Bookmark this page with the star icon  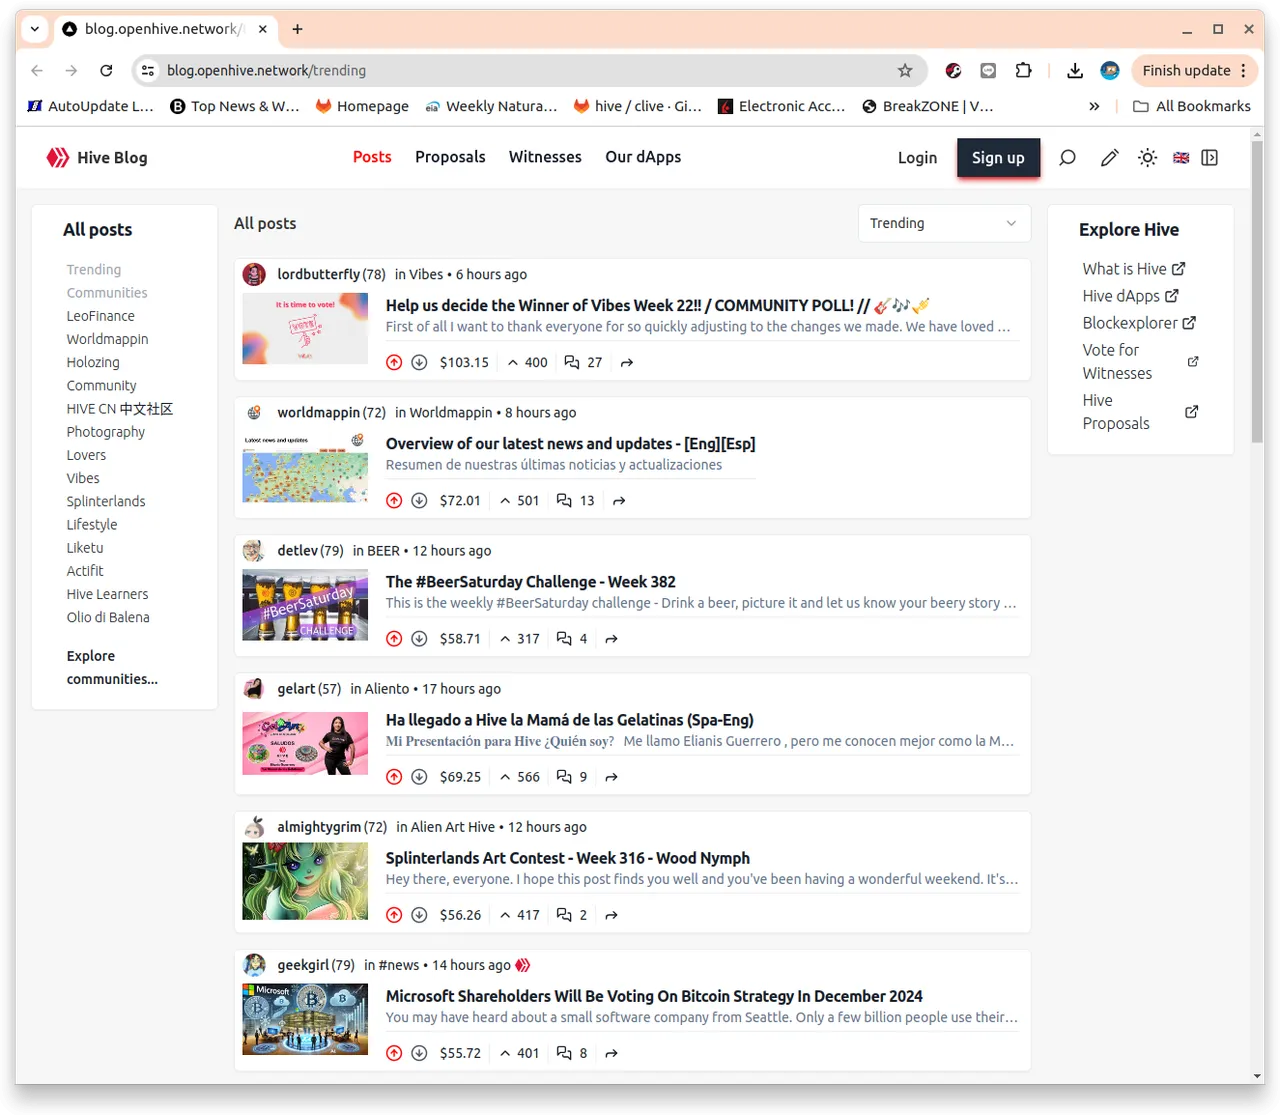click(x=905, y=70)
